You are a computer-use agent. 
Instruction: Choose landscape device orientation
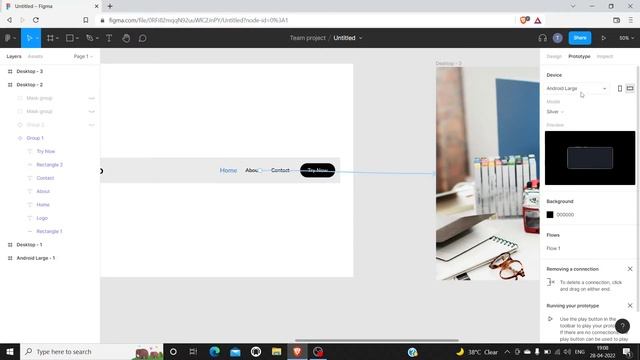pos(630,88)
